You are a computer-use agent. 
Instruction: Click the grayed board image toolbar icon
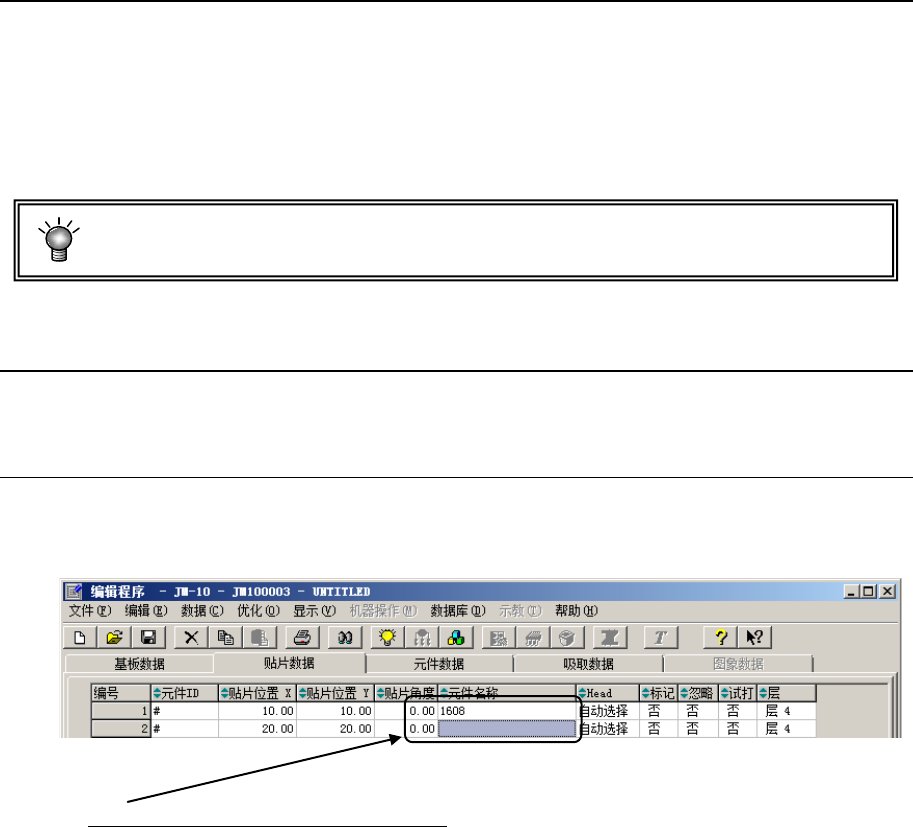coord(498,638)
